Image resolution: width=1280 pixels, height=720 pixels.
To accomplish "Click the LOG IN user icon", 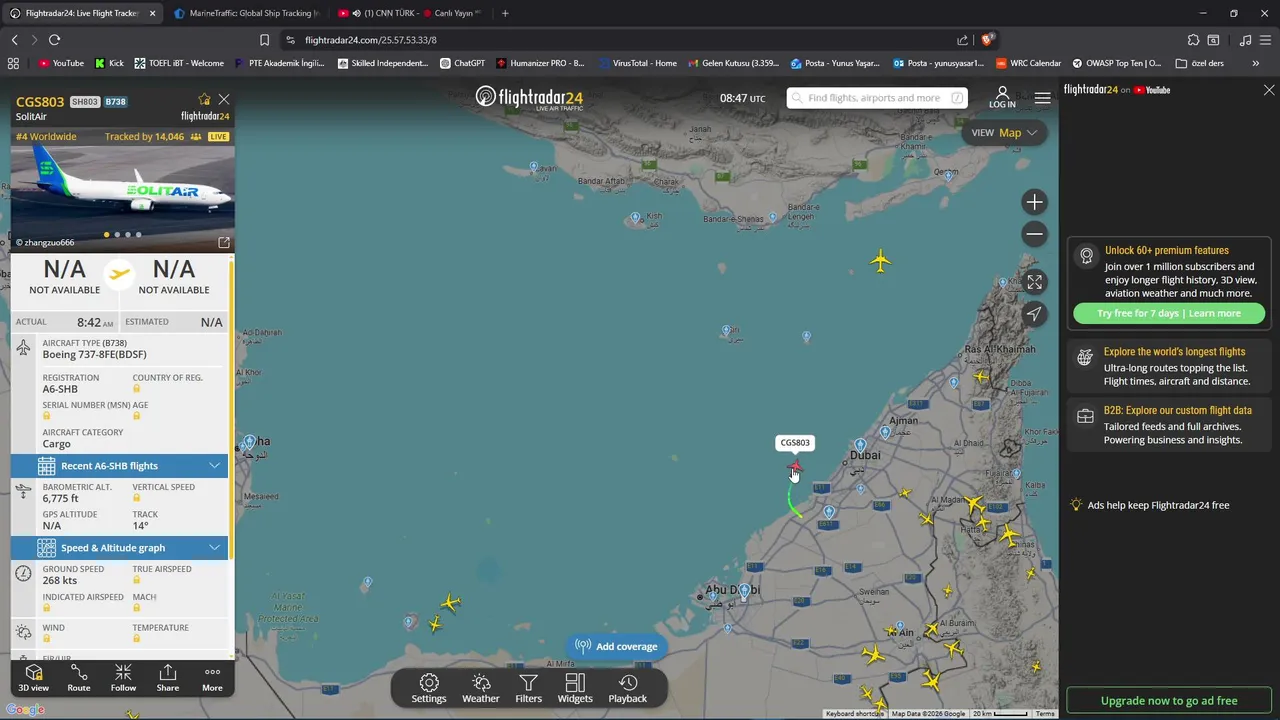I will 1002,98.
